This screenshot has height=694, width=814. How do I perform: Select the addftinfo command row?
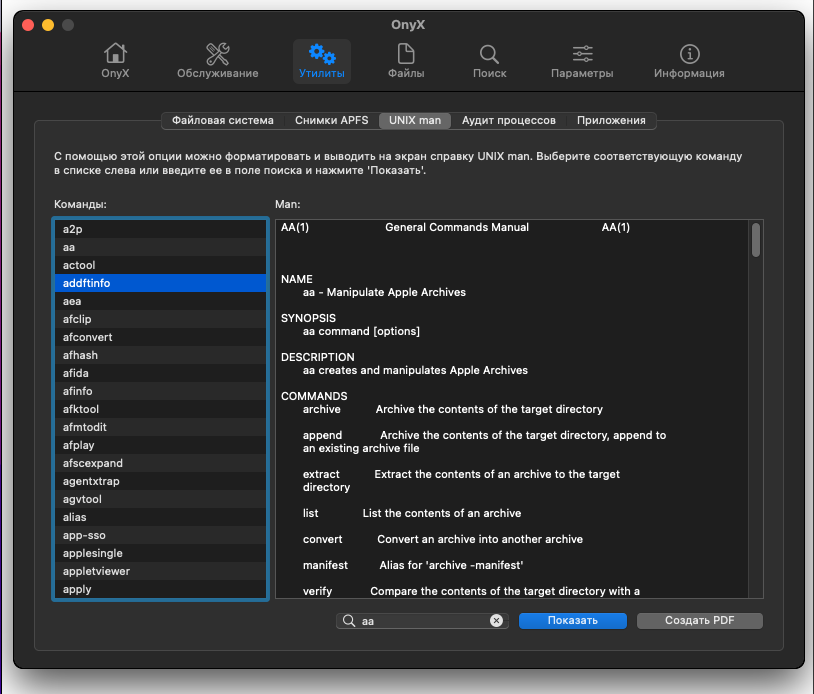[x=160, y=283]
